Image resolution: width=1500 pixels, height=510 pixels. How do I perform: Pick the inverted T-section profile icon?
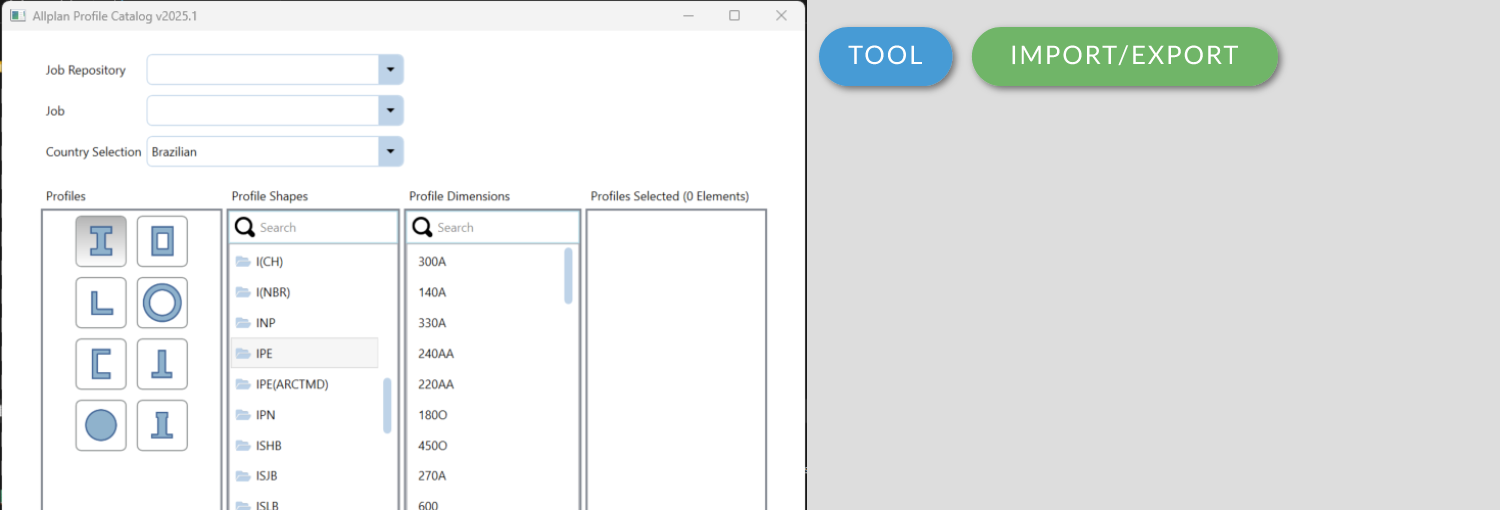[x=162, y=364]
